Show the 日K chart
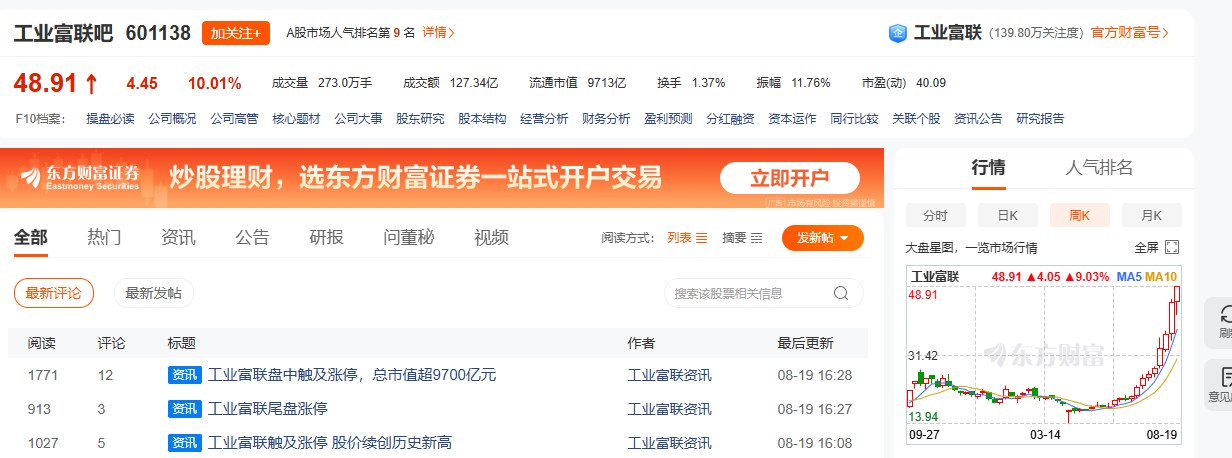This screenshot has height=458, width=1232. pyautogui.click(x=1007, y=215)
